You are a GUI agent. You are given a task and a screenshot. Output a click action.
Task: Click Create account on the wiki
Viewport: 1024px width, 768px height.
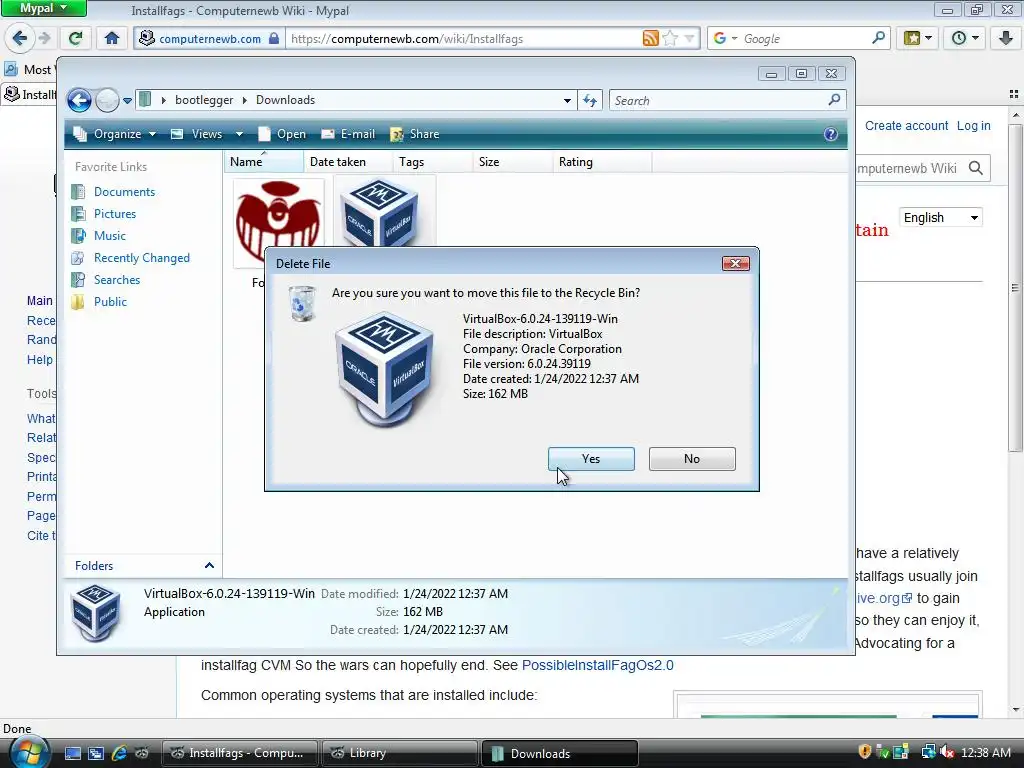tap(906, 125)
